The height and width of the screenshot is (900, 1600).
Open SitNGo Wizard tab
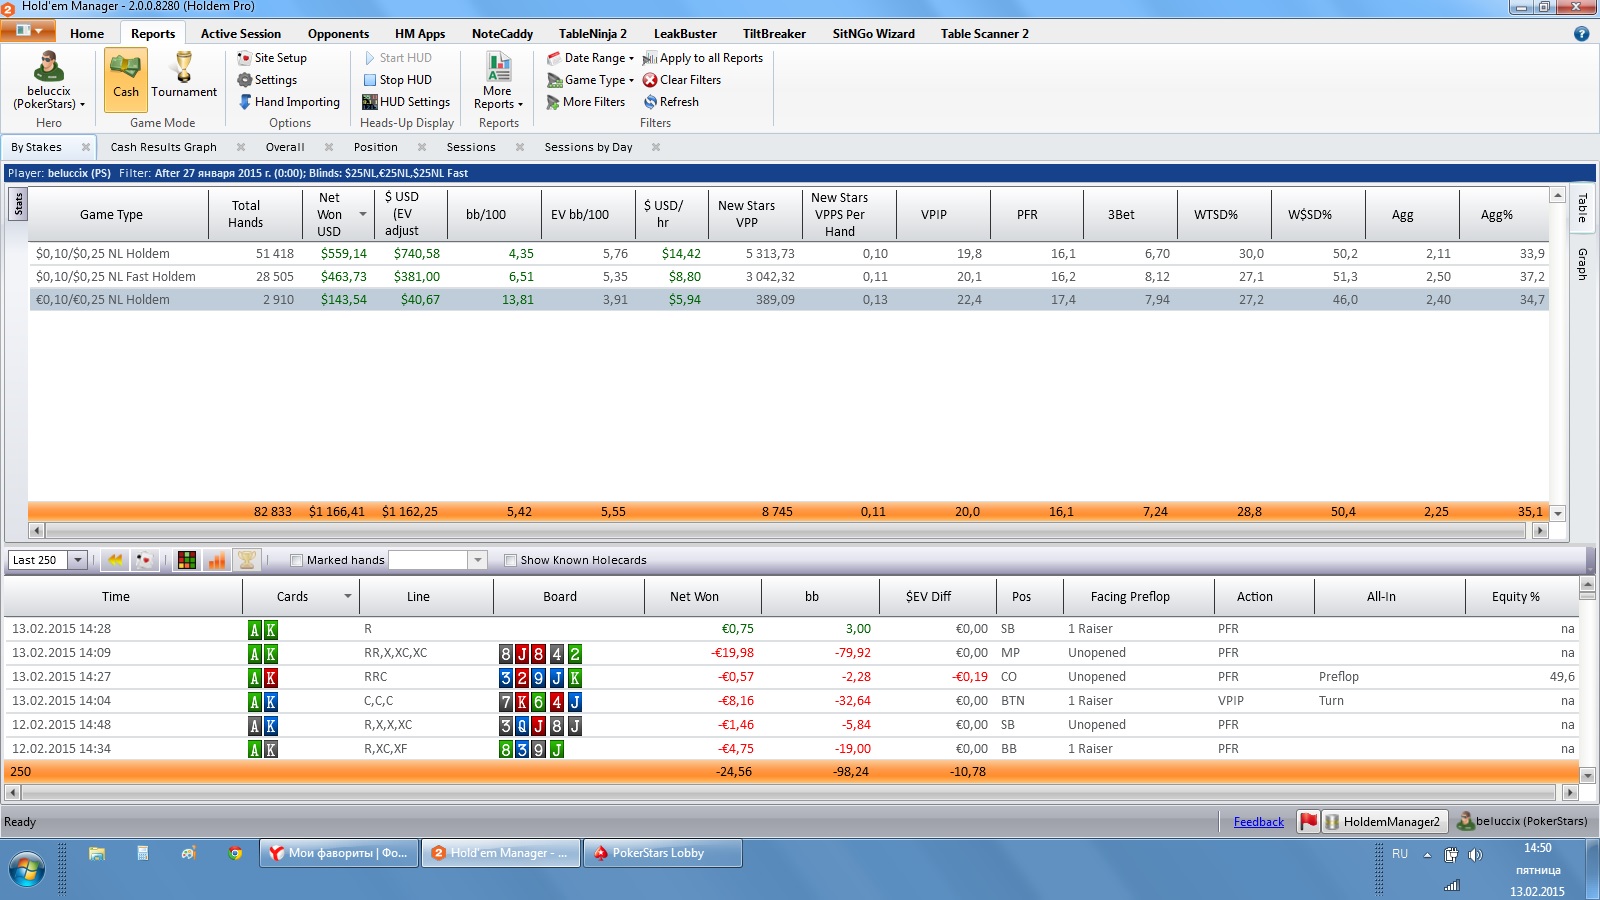[x=873, y=34]
